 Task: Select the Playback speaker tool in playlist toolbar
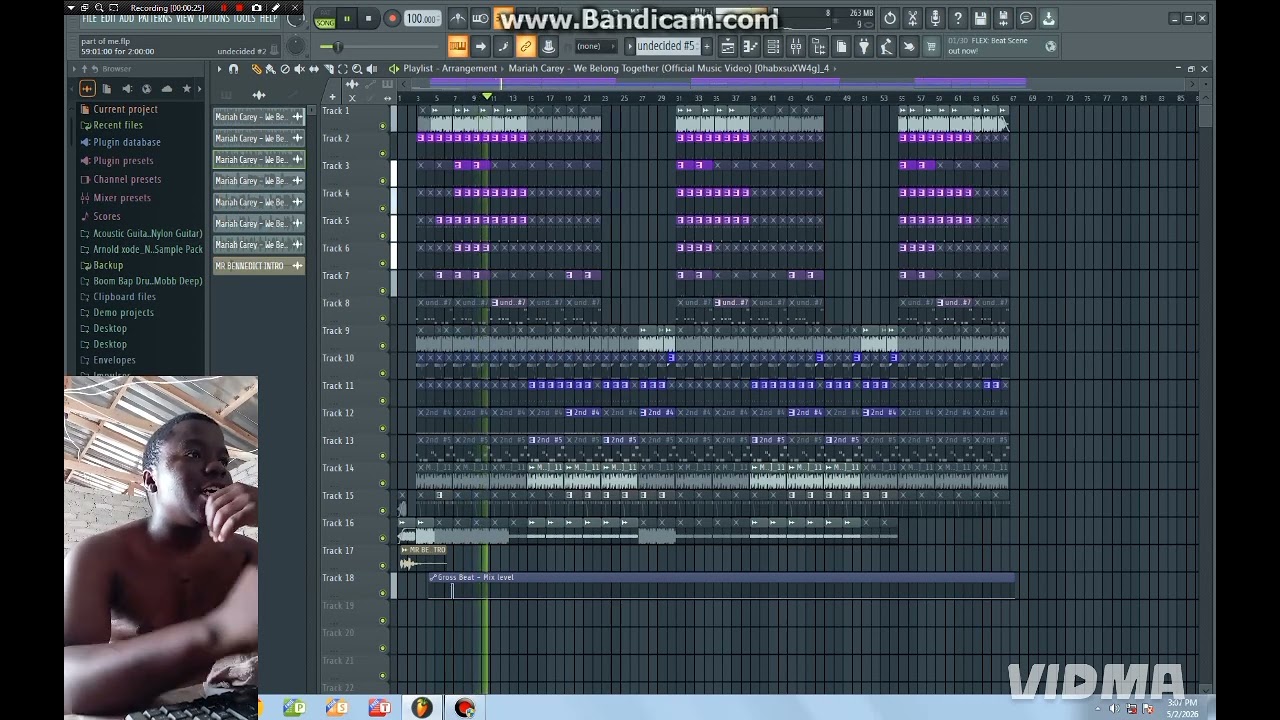click(x=372, y=68)
